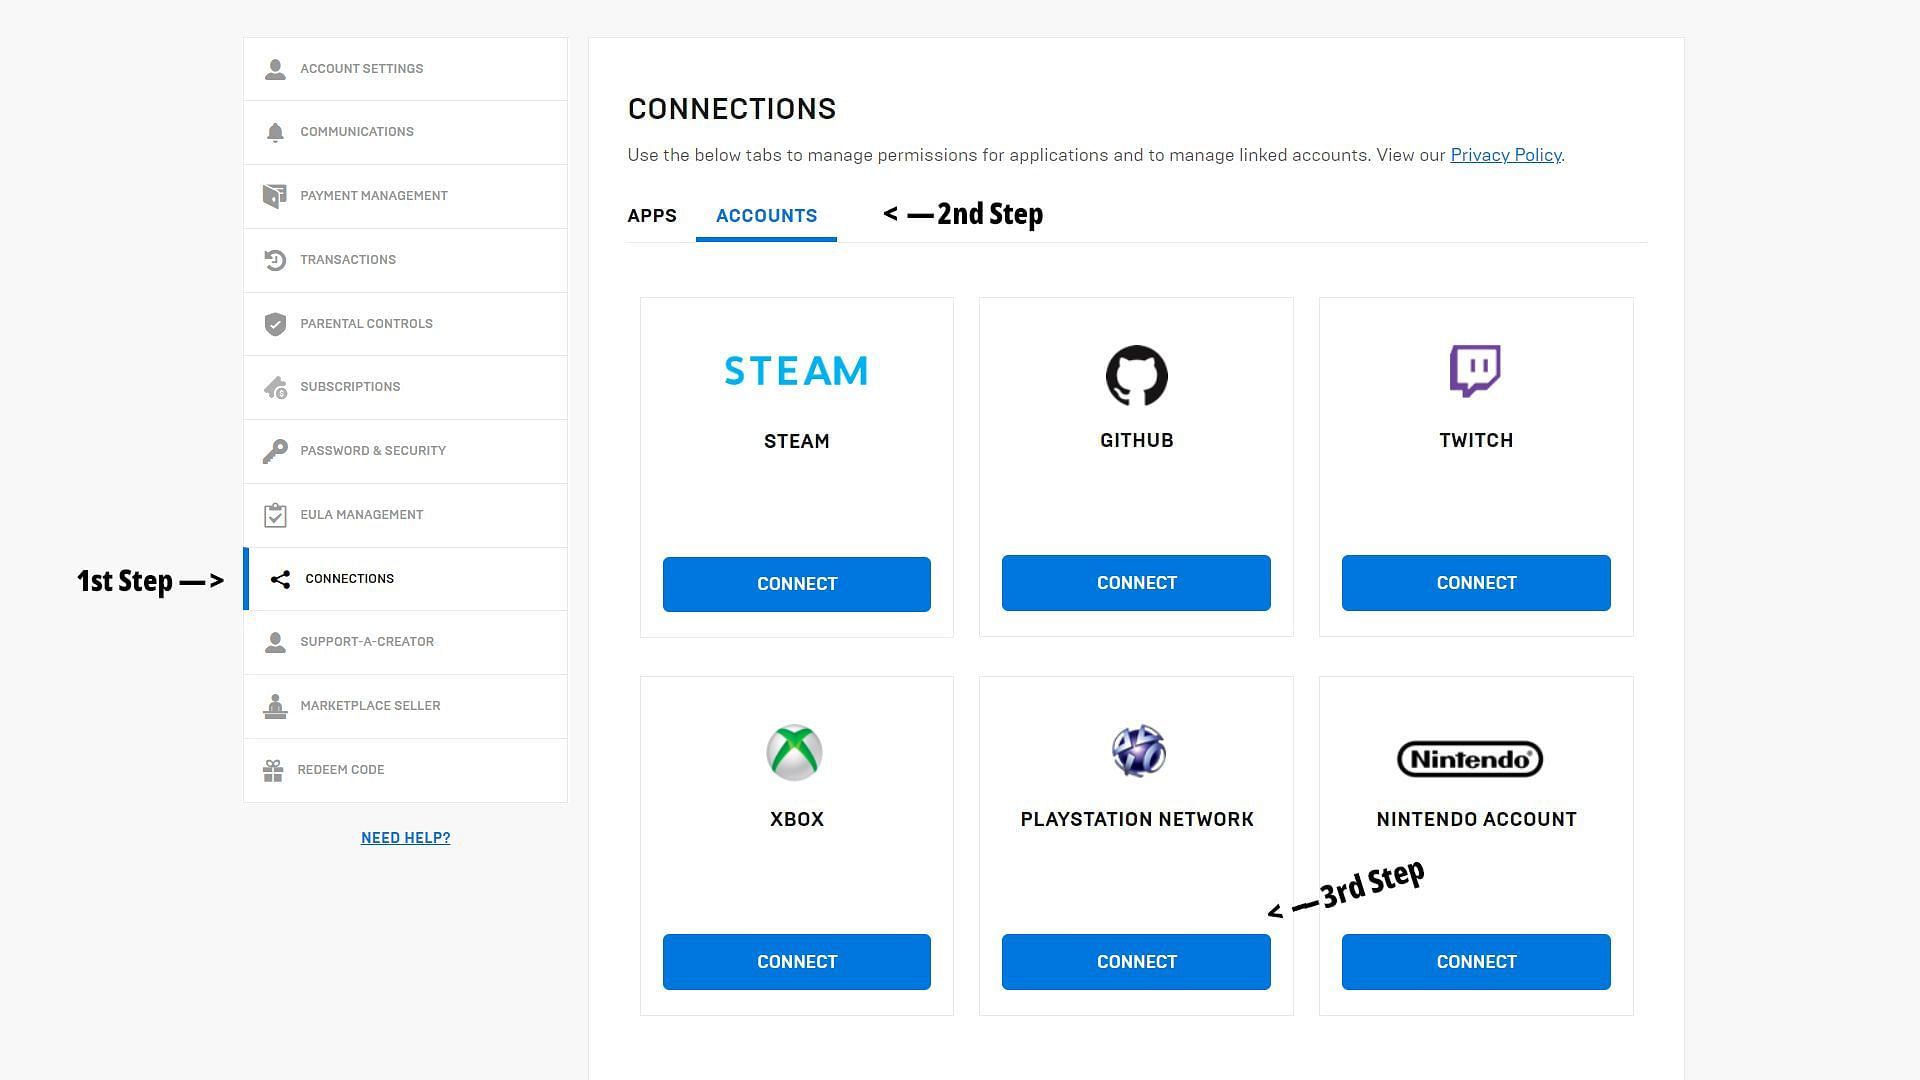
Task: Click the Xbox sphere icon
Action: [x=794, y=752]
